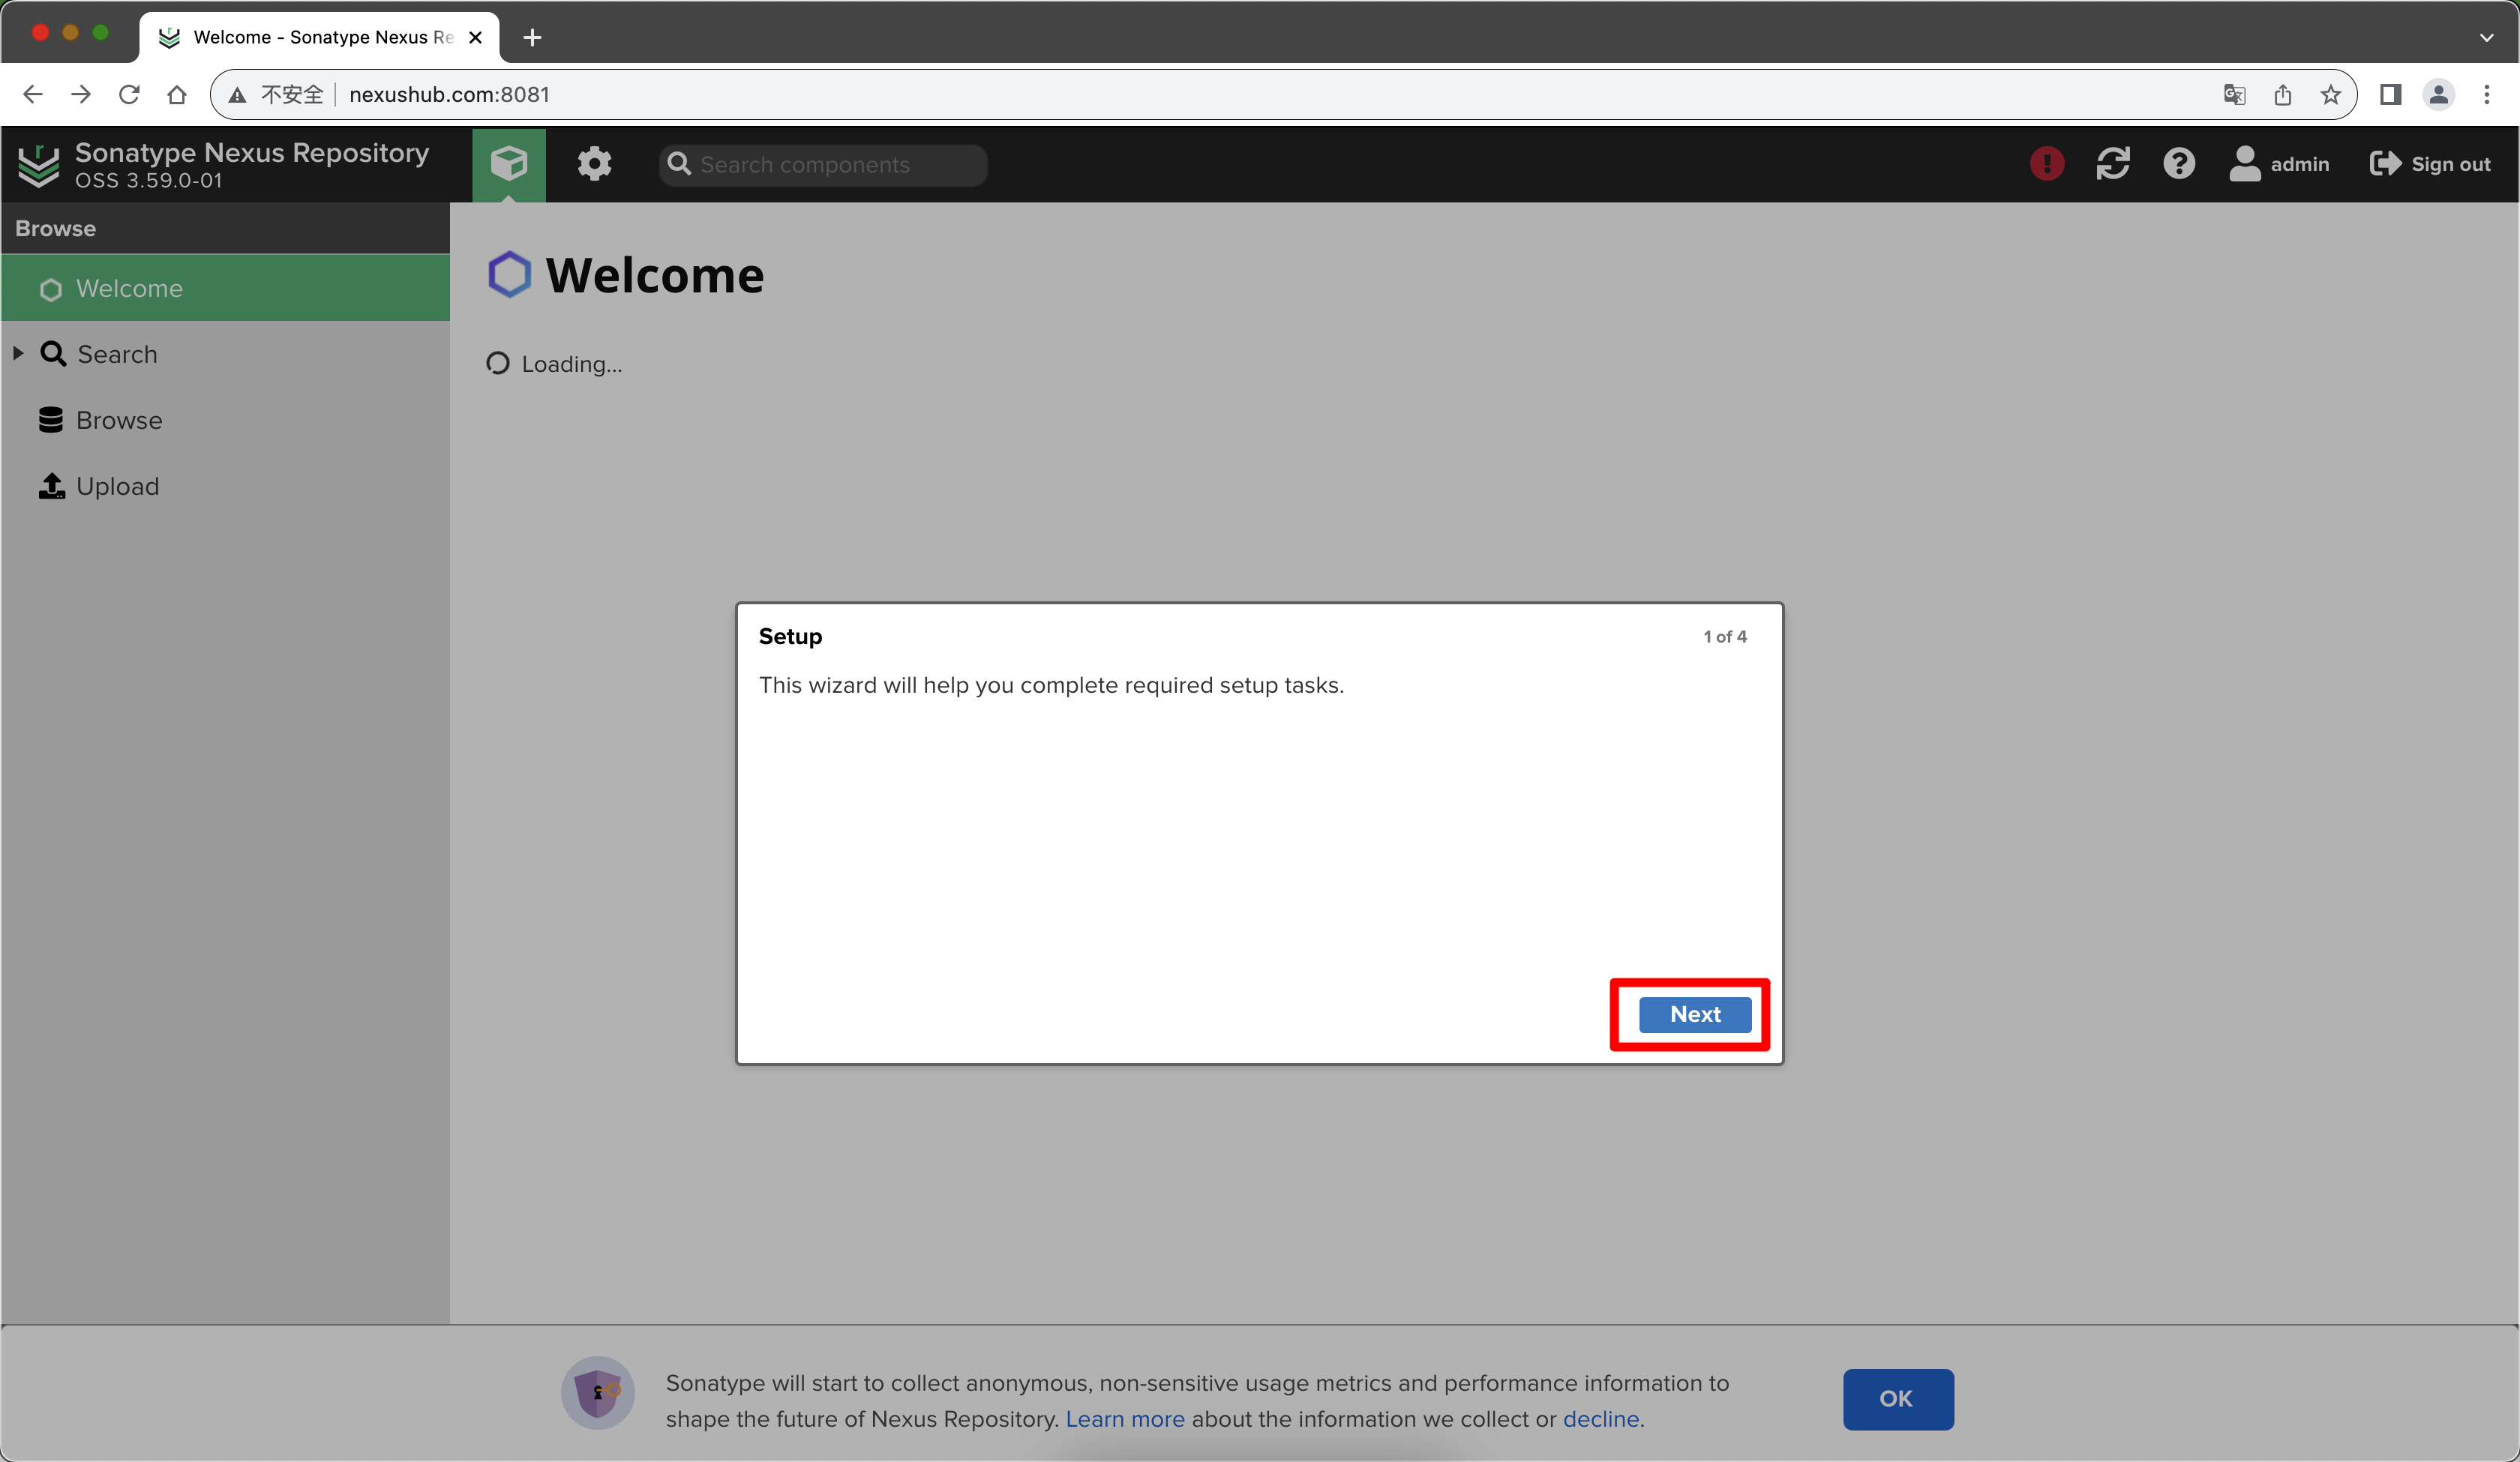2520x1462 pixels.
Task: Click the Upload icon in sidebar
Action: click(52, 486)
